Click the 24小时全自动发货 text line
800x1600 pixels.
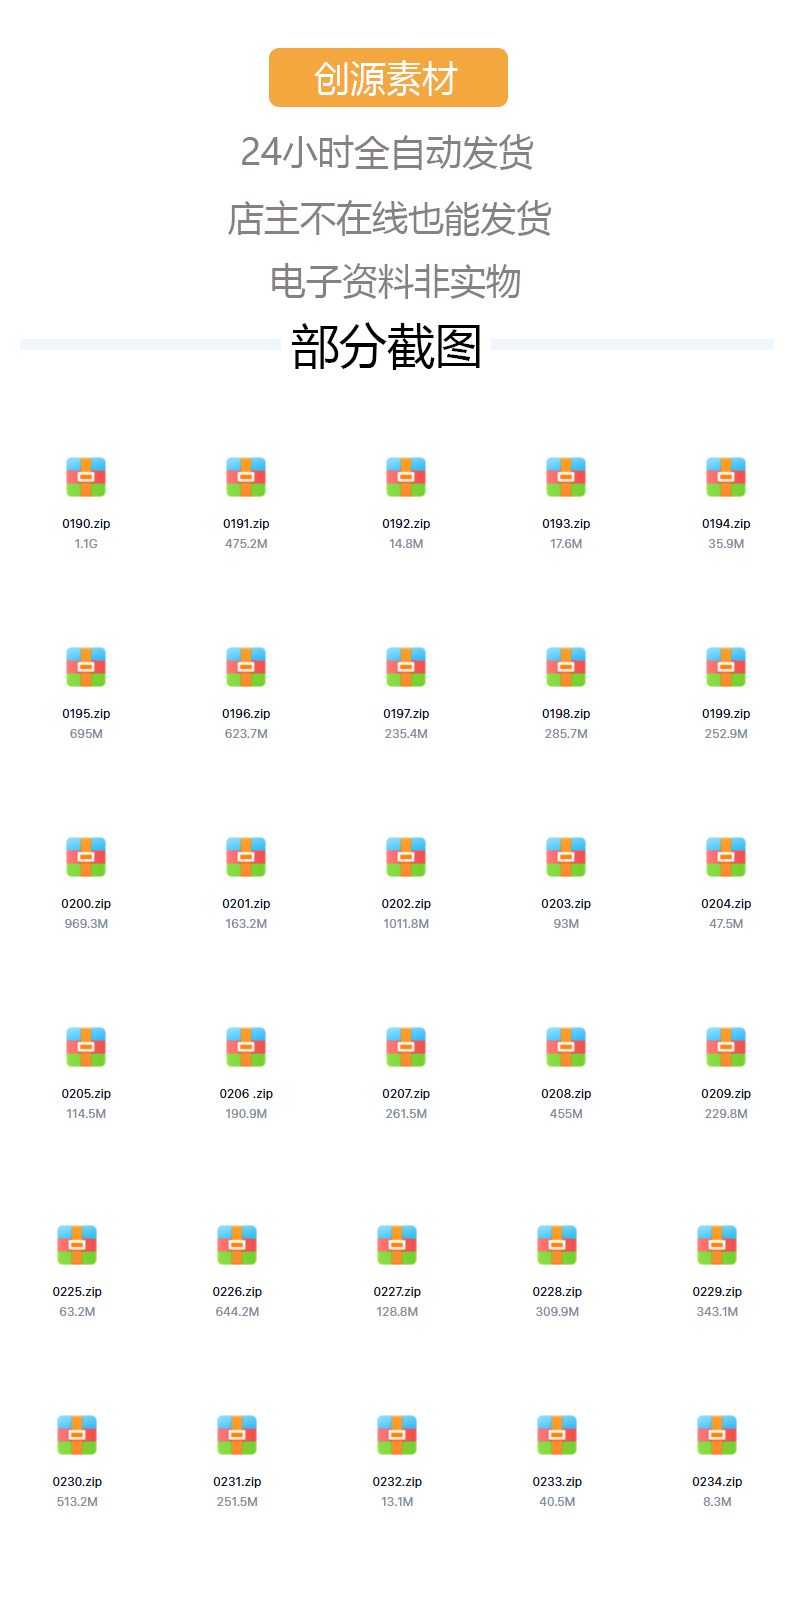point(387,152)
